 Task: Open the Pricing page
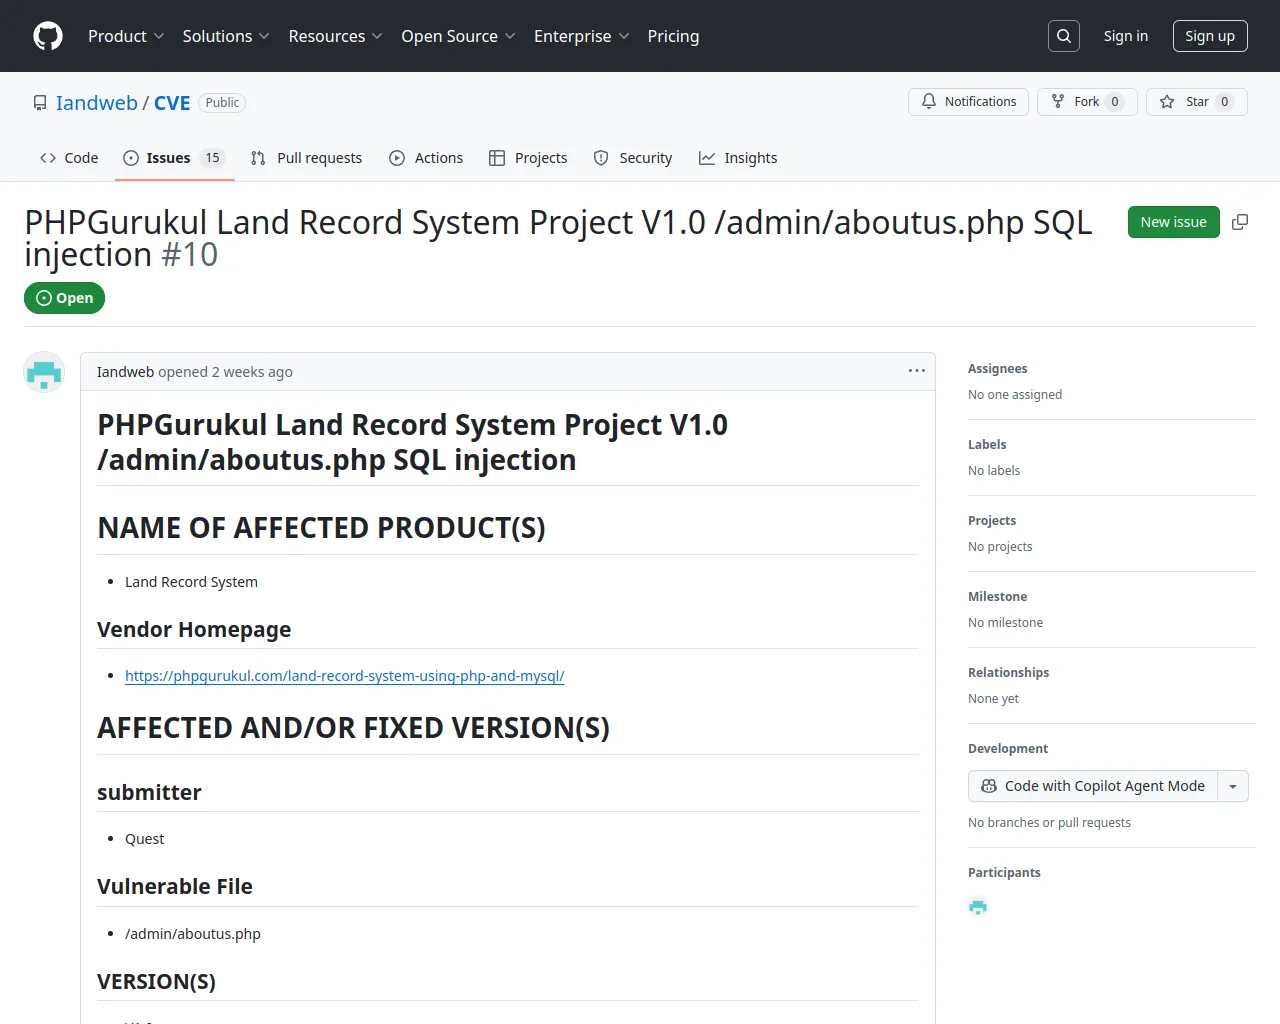(x=673, y=36)
